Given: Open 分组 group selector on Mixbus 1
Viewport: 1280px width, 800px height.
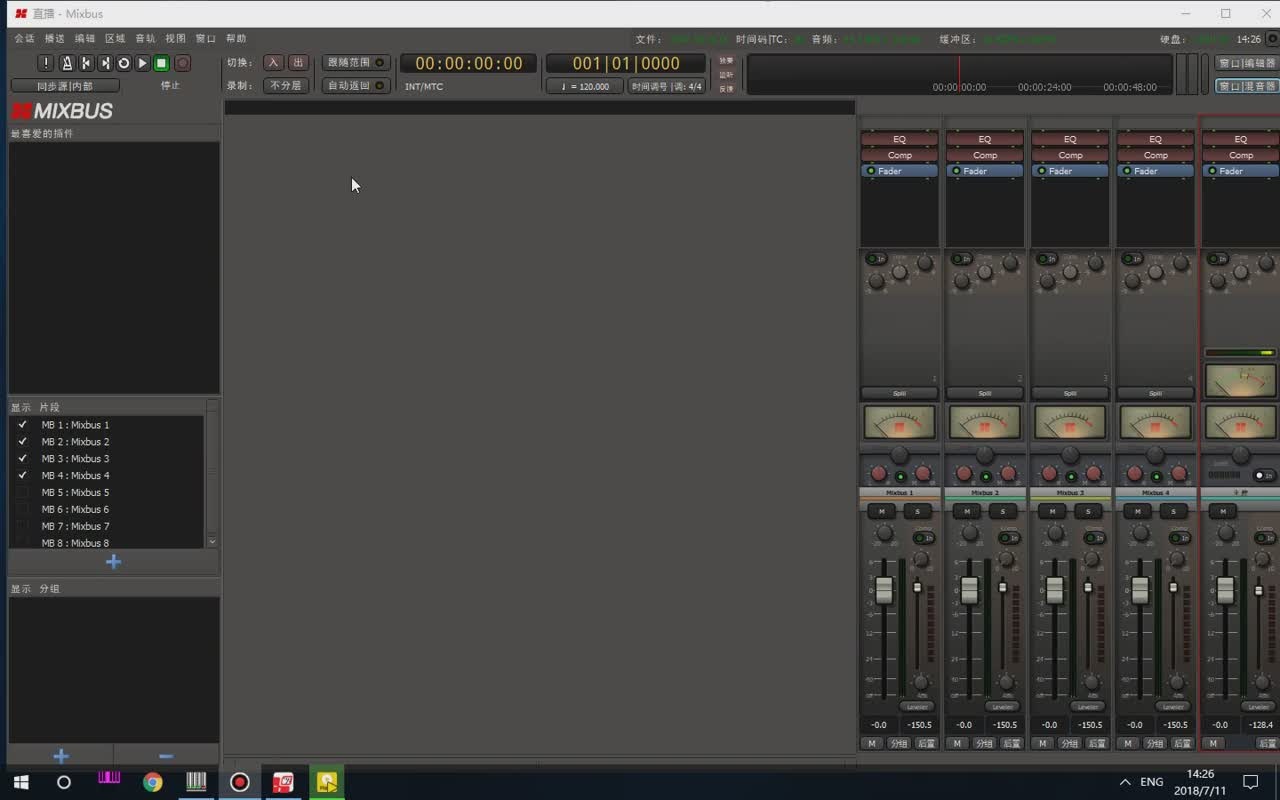Looking at the screenshot, I should click(899, 744).
